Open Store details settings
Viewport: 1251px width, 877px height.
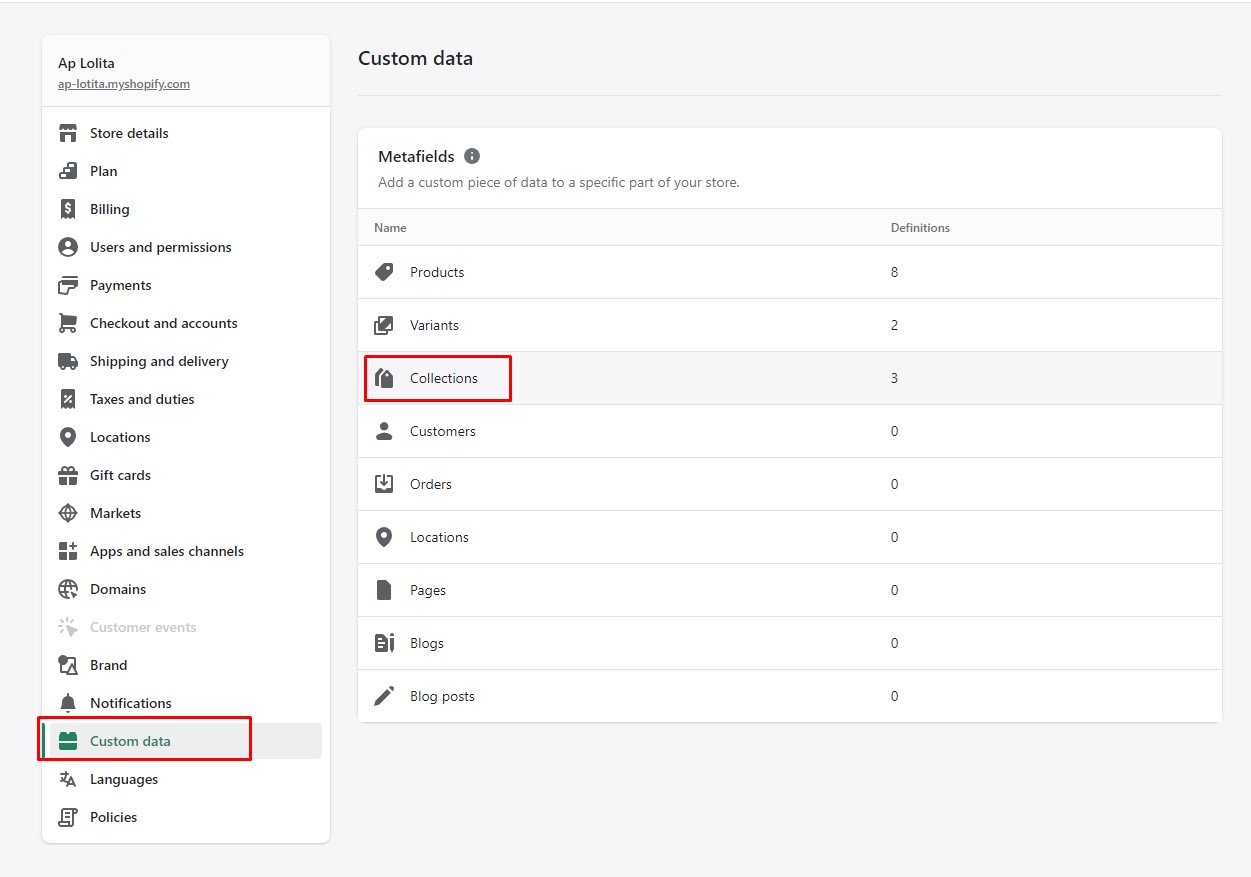(129, 133)
